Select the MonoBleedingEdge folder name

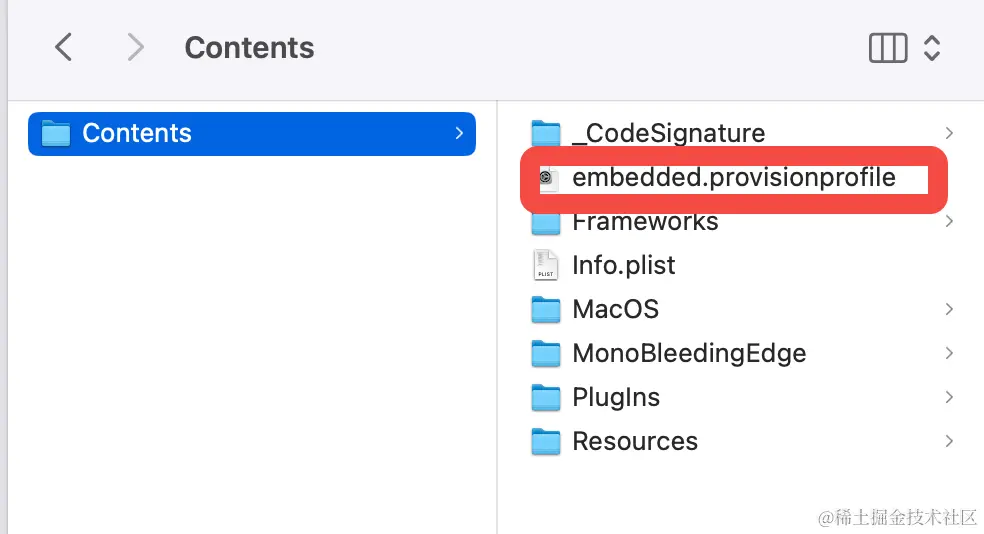tap(689, 354)
